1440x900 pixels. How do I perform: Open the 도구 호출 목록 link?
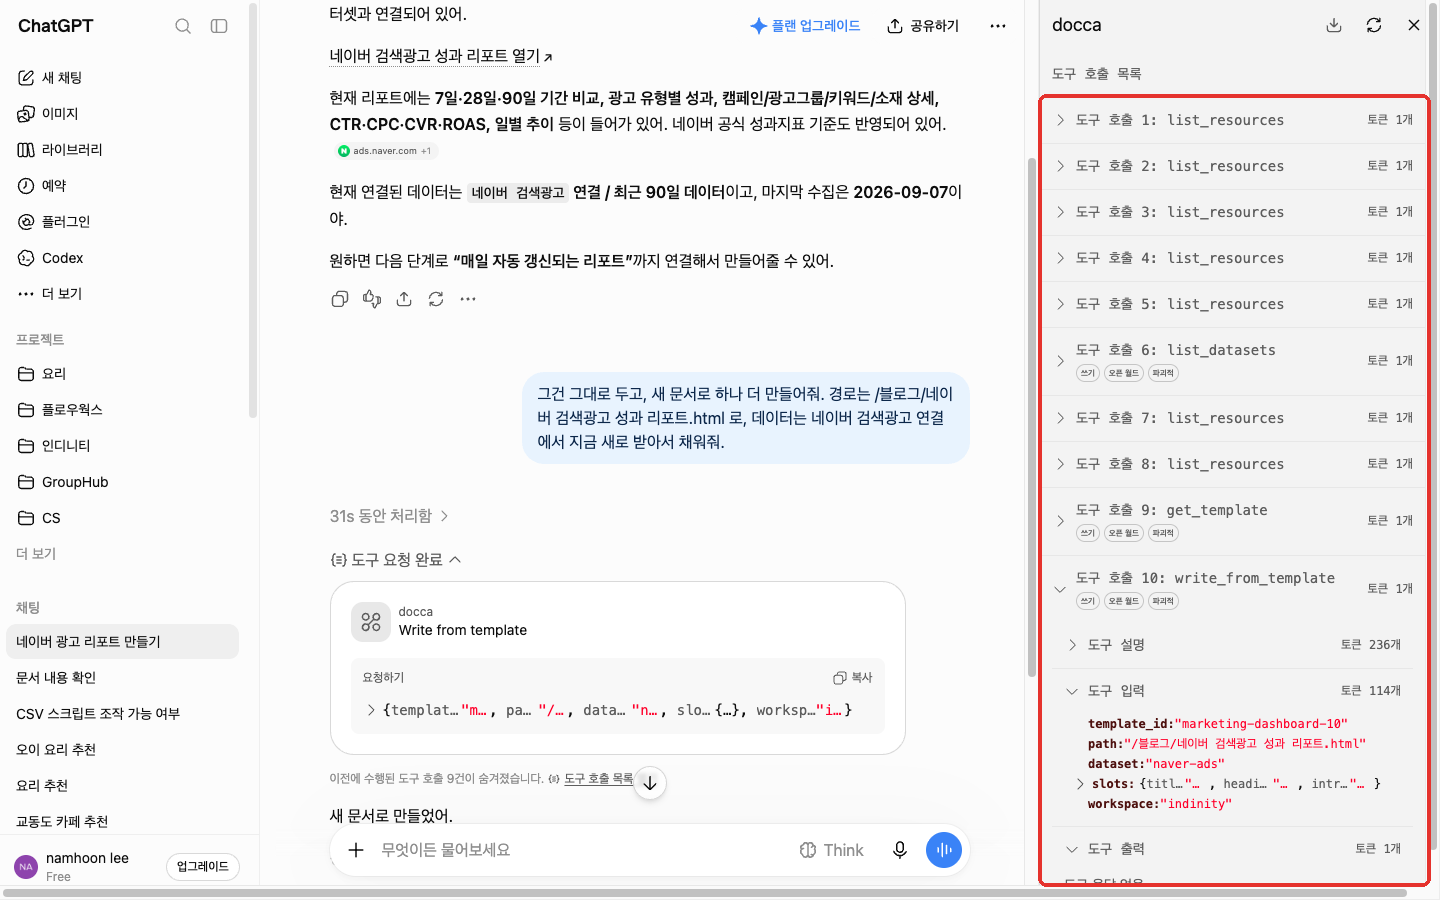599,778
